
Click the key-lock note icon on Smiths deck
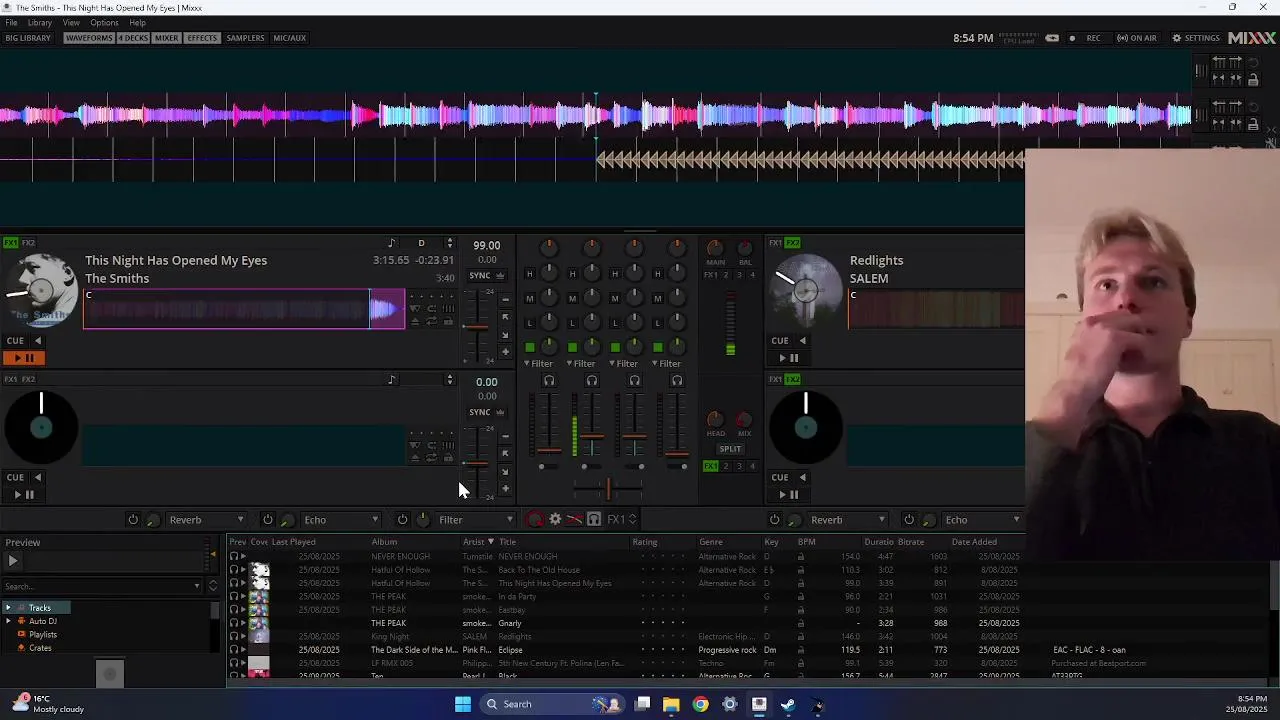[x=392, y=244]
